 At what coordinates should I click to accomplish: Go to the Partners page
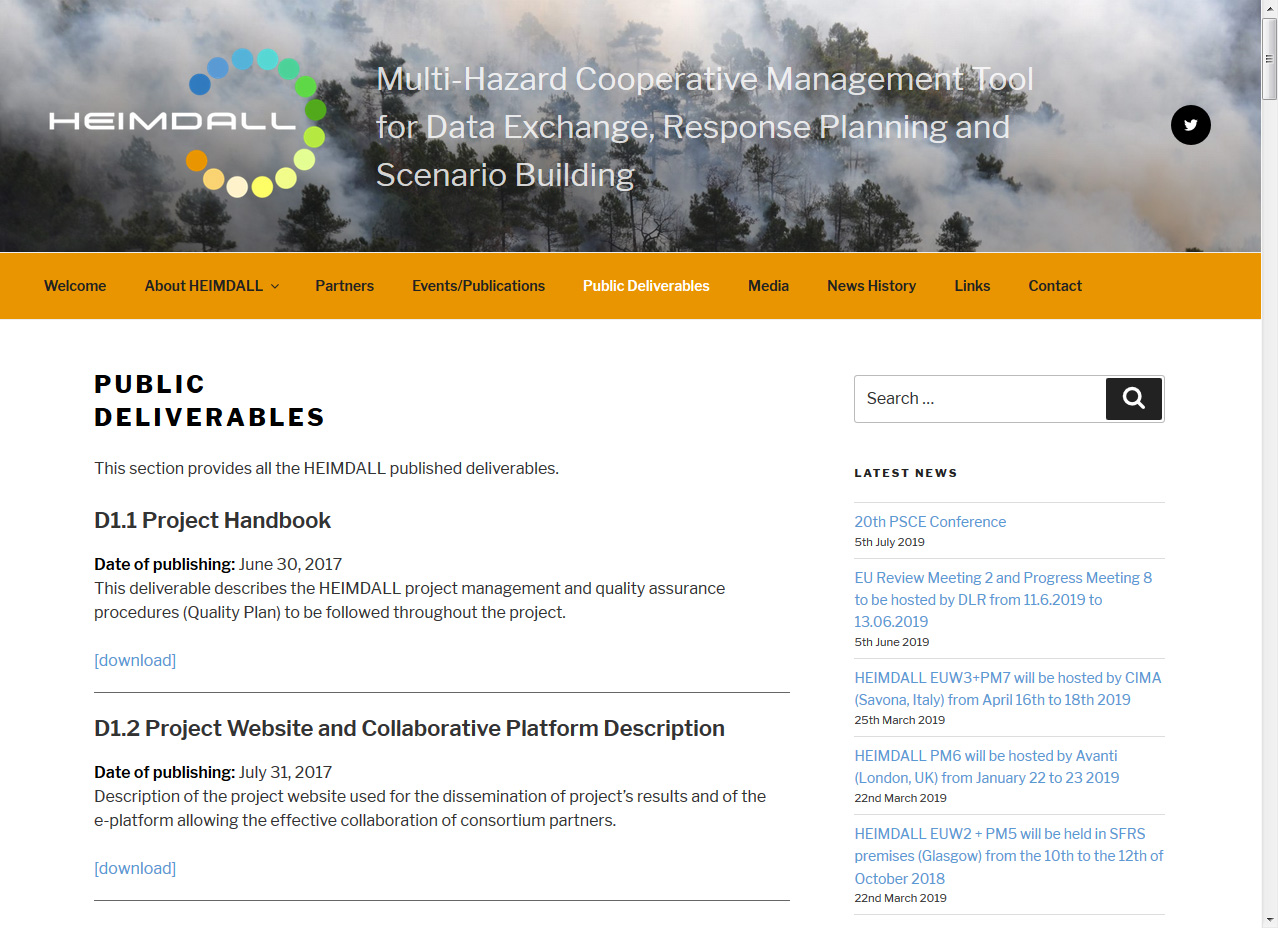[x=344, y=286]
